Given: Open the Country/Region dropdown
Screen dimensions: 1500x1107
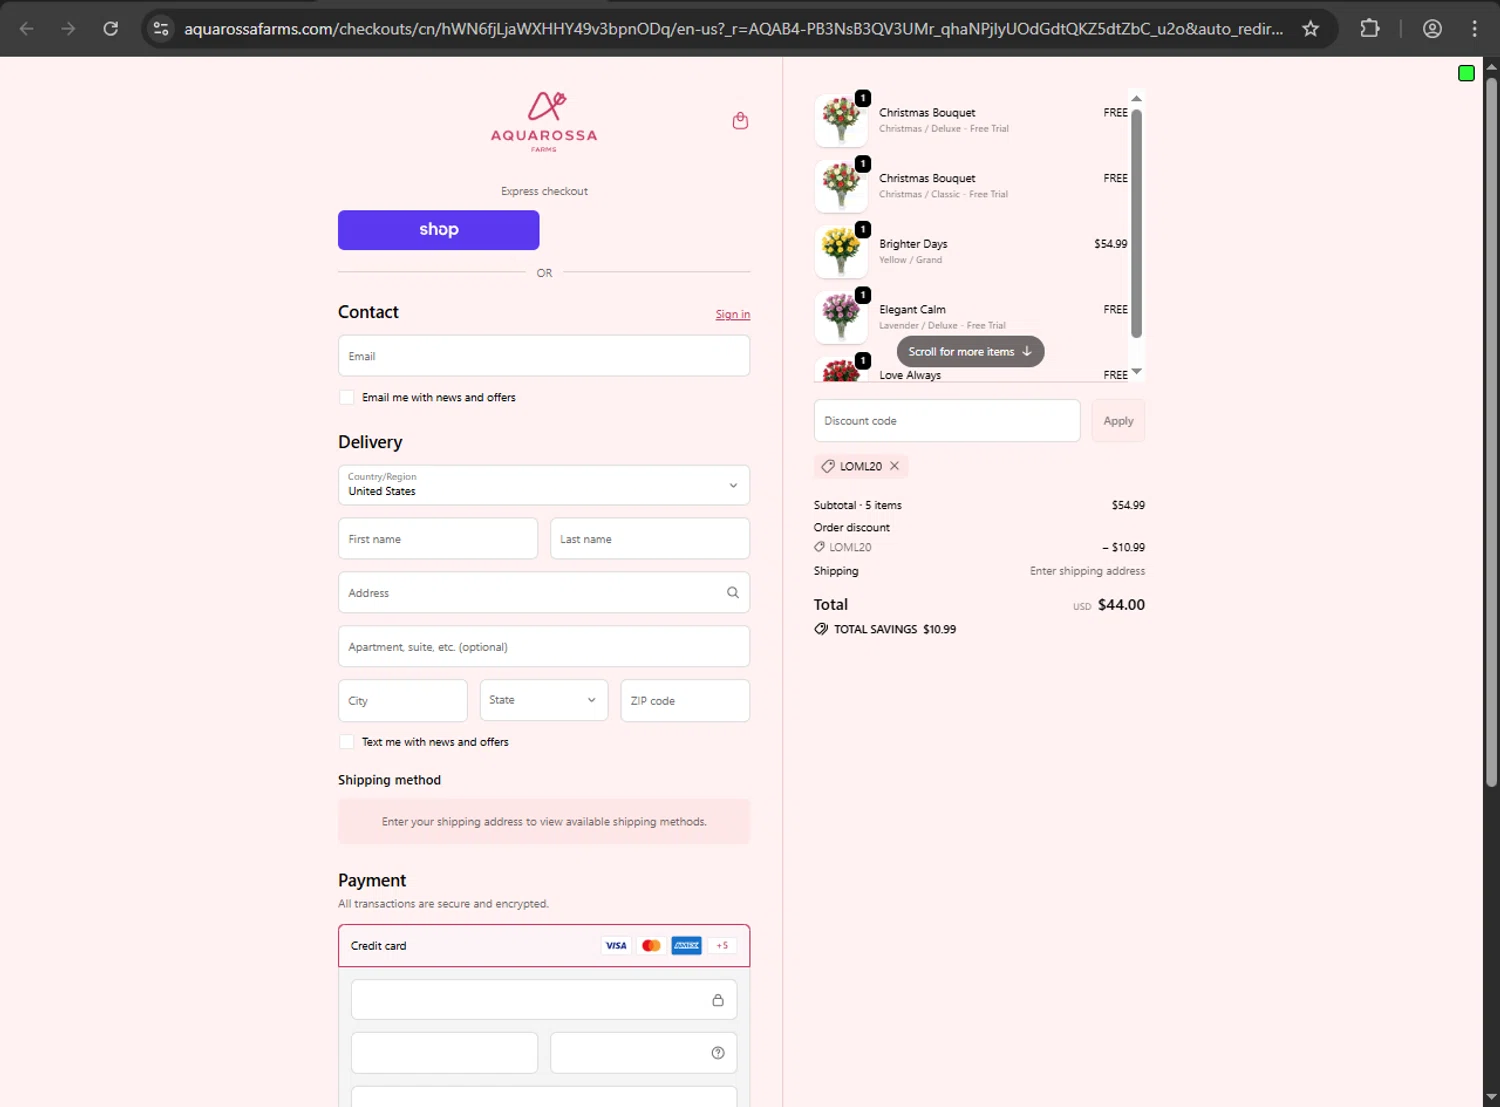Looking at the screenshot, I should [544, 485].
